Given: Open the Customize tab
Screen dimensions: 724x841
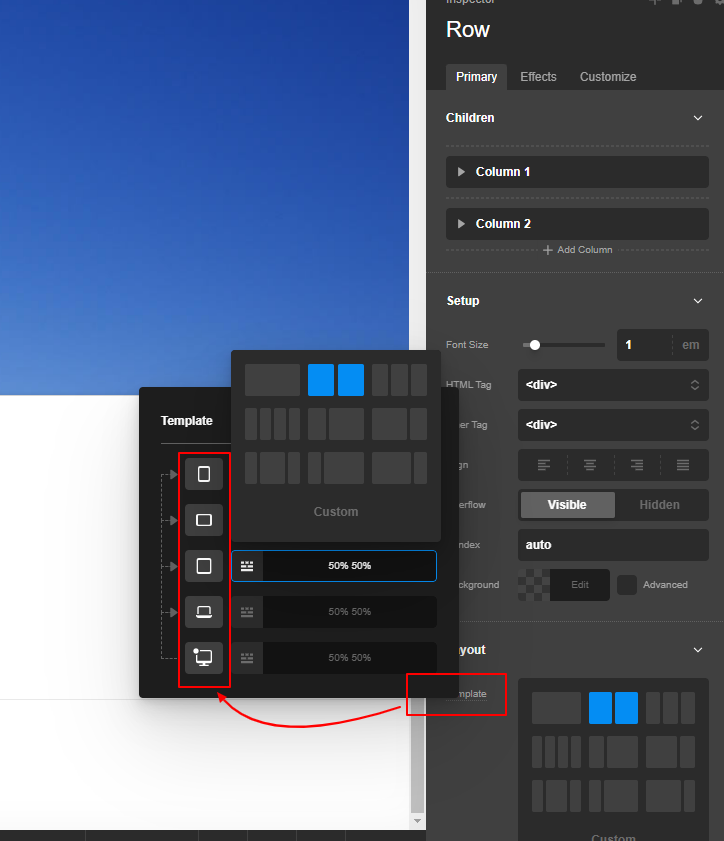Looking at the screenshot, I should point(608,77).
